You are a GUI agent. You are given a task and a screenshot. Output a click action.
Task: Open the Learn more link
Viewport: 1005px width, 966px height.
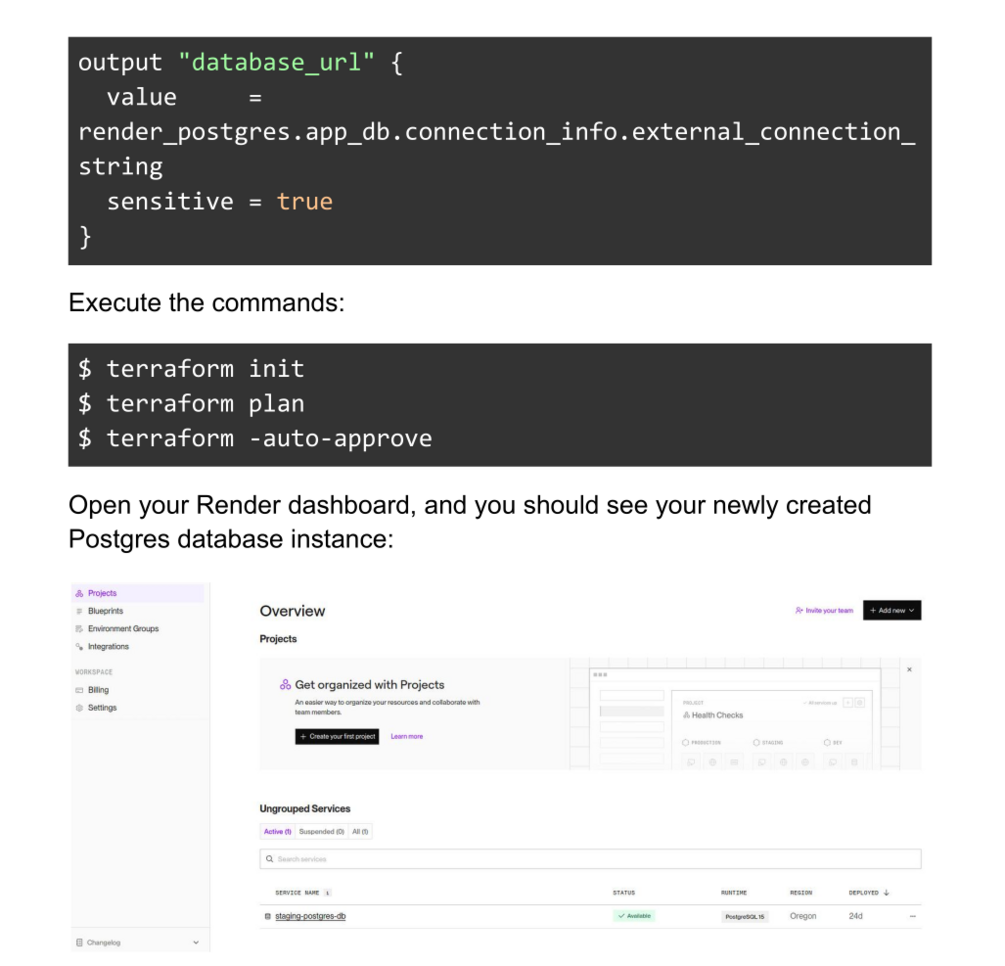click(407, 736)
